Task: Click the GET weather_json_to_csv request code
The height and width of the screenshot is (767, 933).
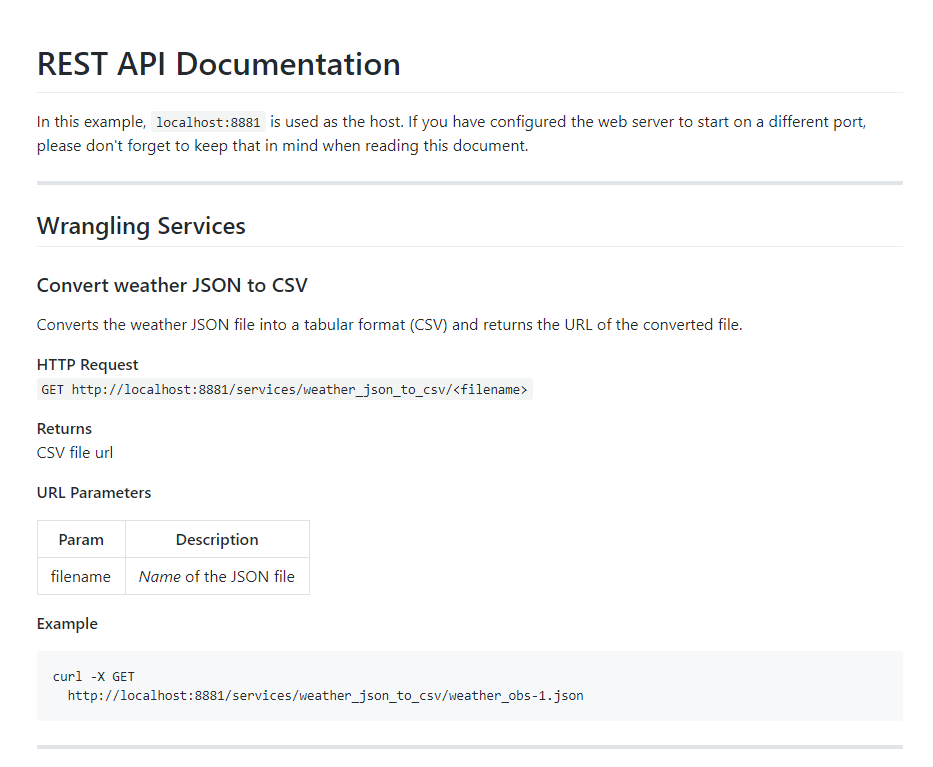Action: tap(284, 390)
